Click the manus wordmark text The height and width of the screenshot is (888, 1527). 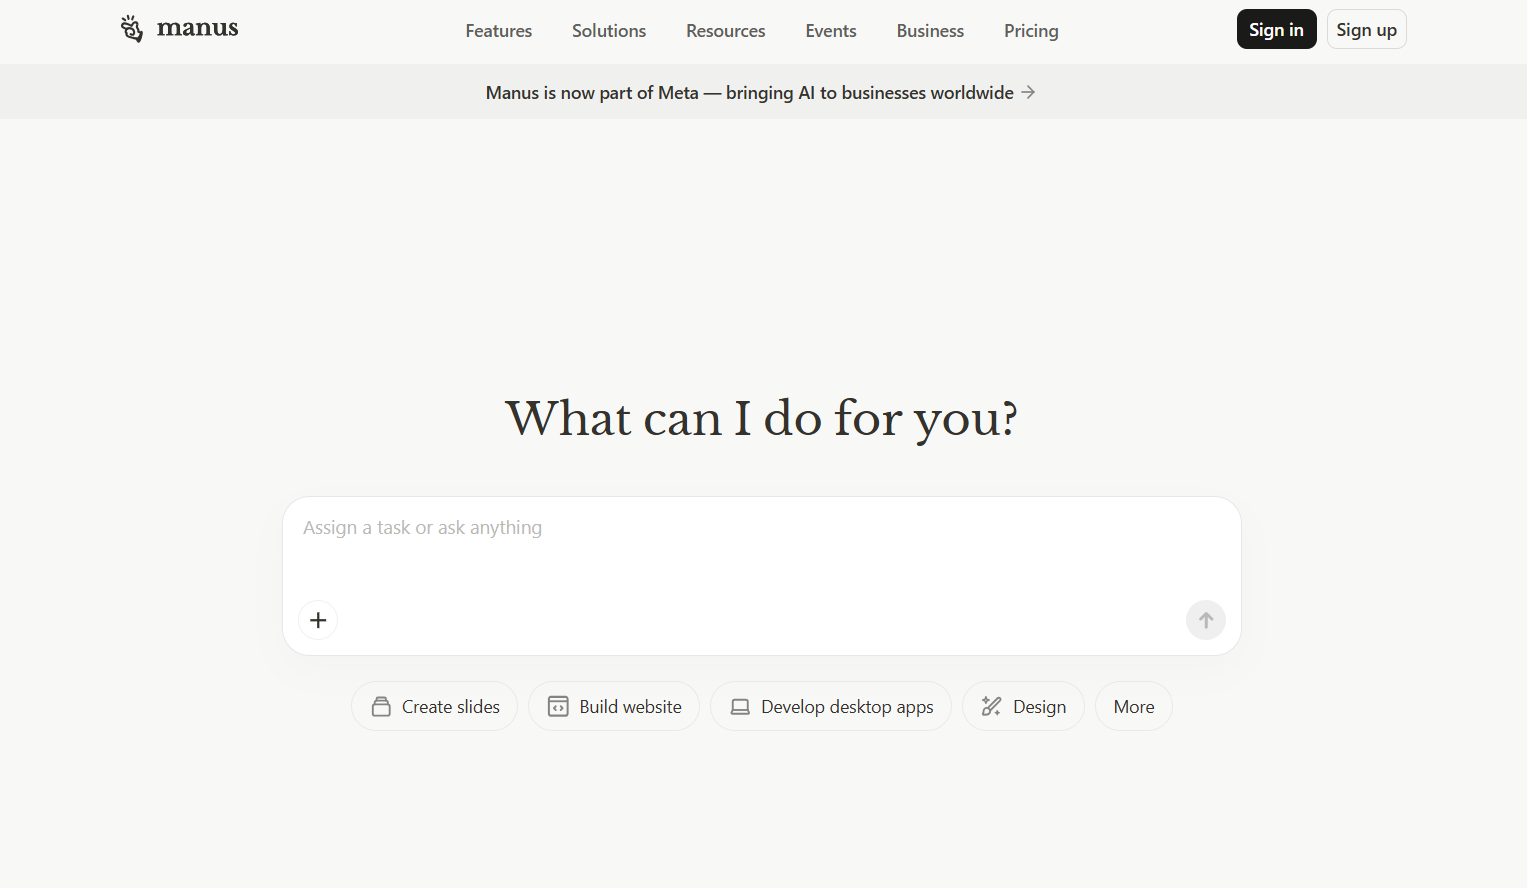coord(198,28)
